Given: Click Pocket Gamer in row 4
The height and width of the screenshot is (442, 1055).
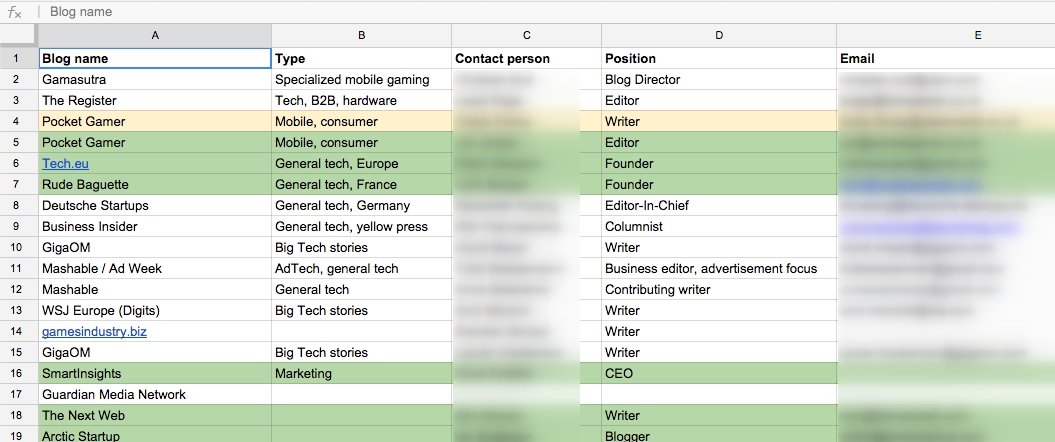Looking at the screenshot, I should [155, 122].
